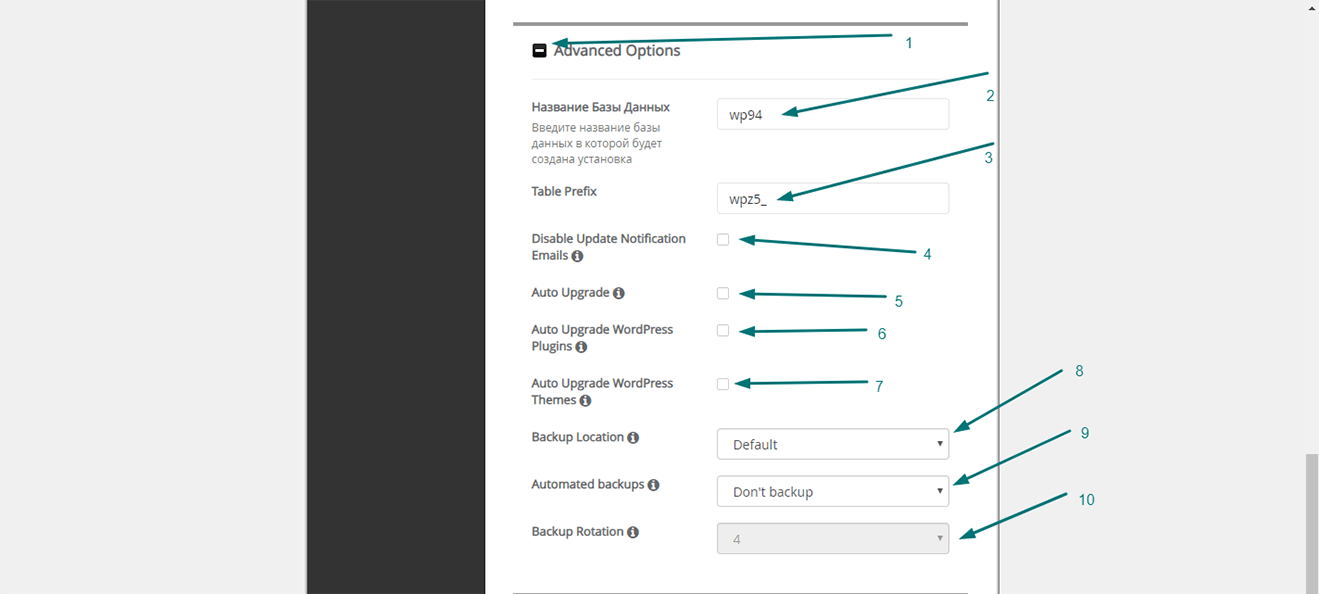The image size is (1319, 594).
Task: Open the Backup Location dropdown
Action: tap(833, 444)
